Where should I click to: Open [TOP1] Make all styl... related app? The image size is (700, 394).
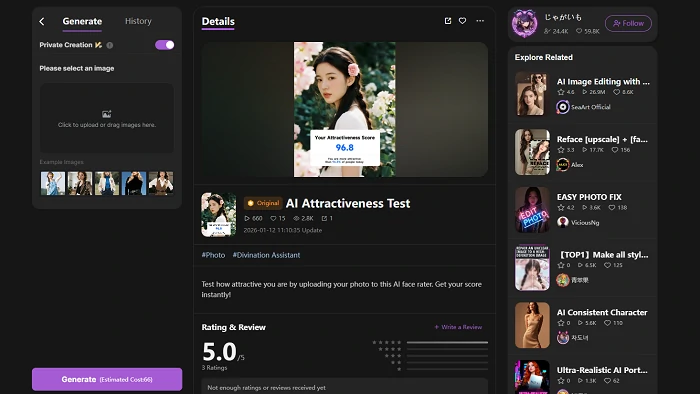[604, 255]
